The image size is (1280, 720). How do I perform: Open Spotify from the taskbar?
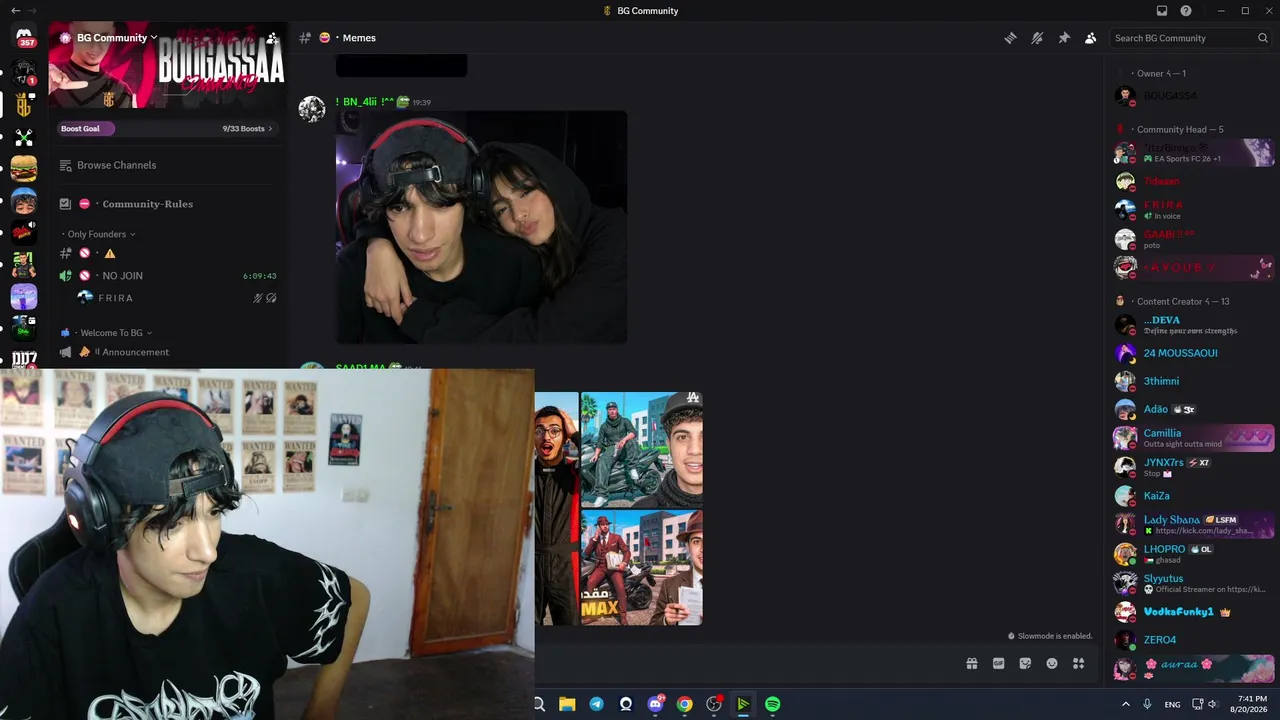click(772, 704)
